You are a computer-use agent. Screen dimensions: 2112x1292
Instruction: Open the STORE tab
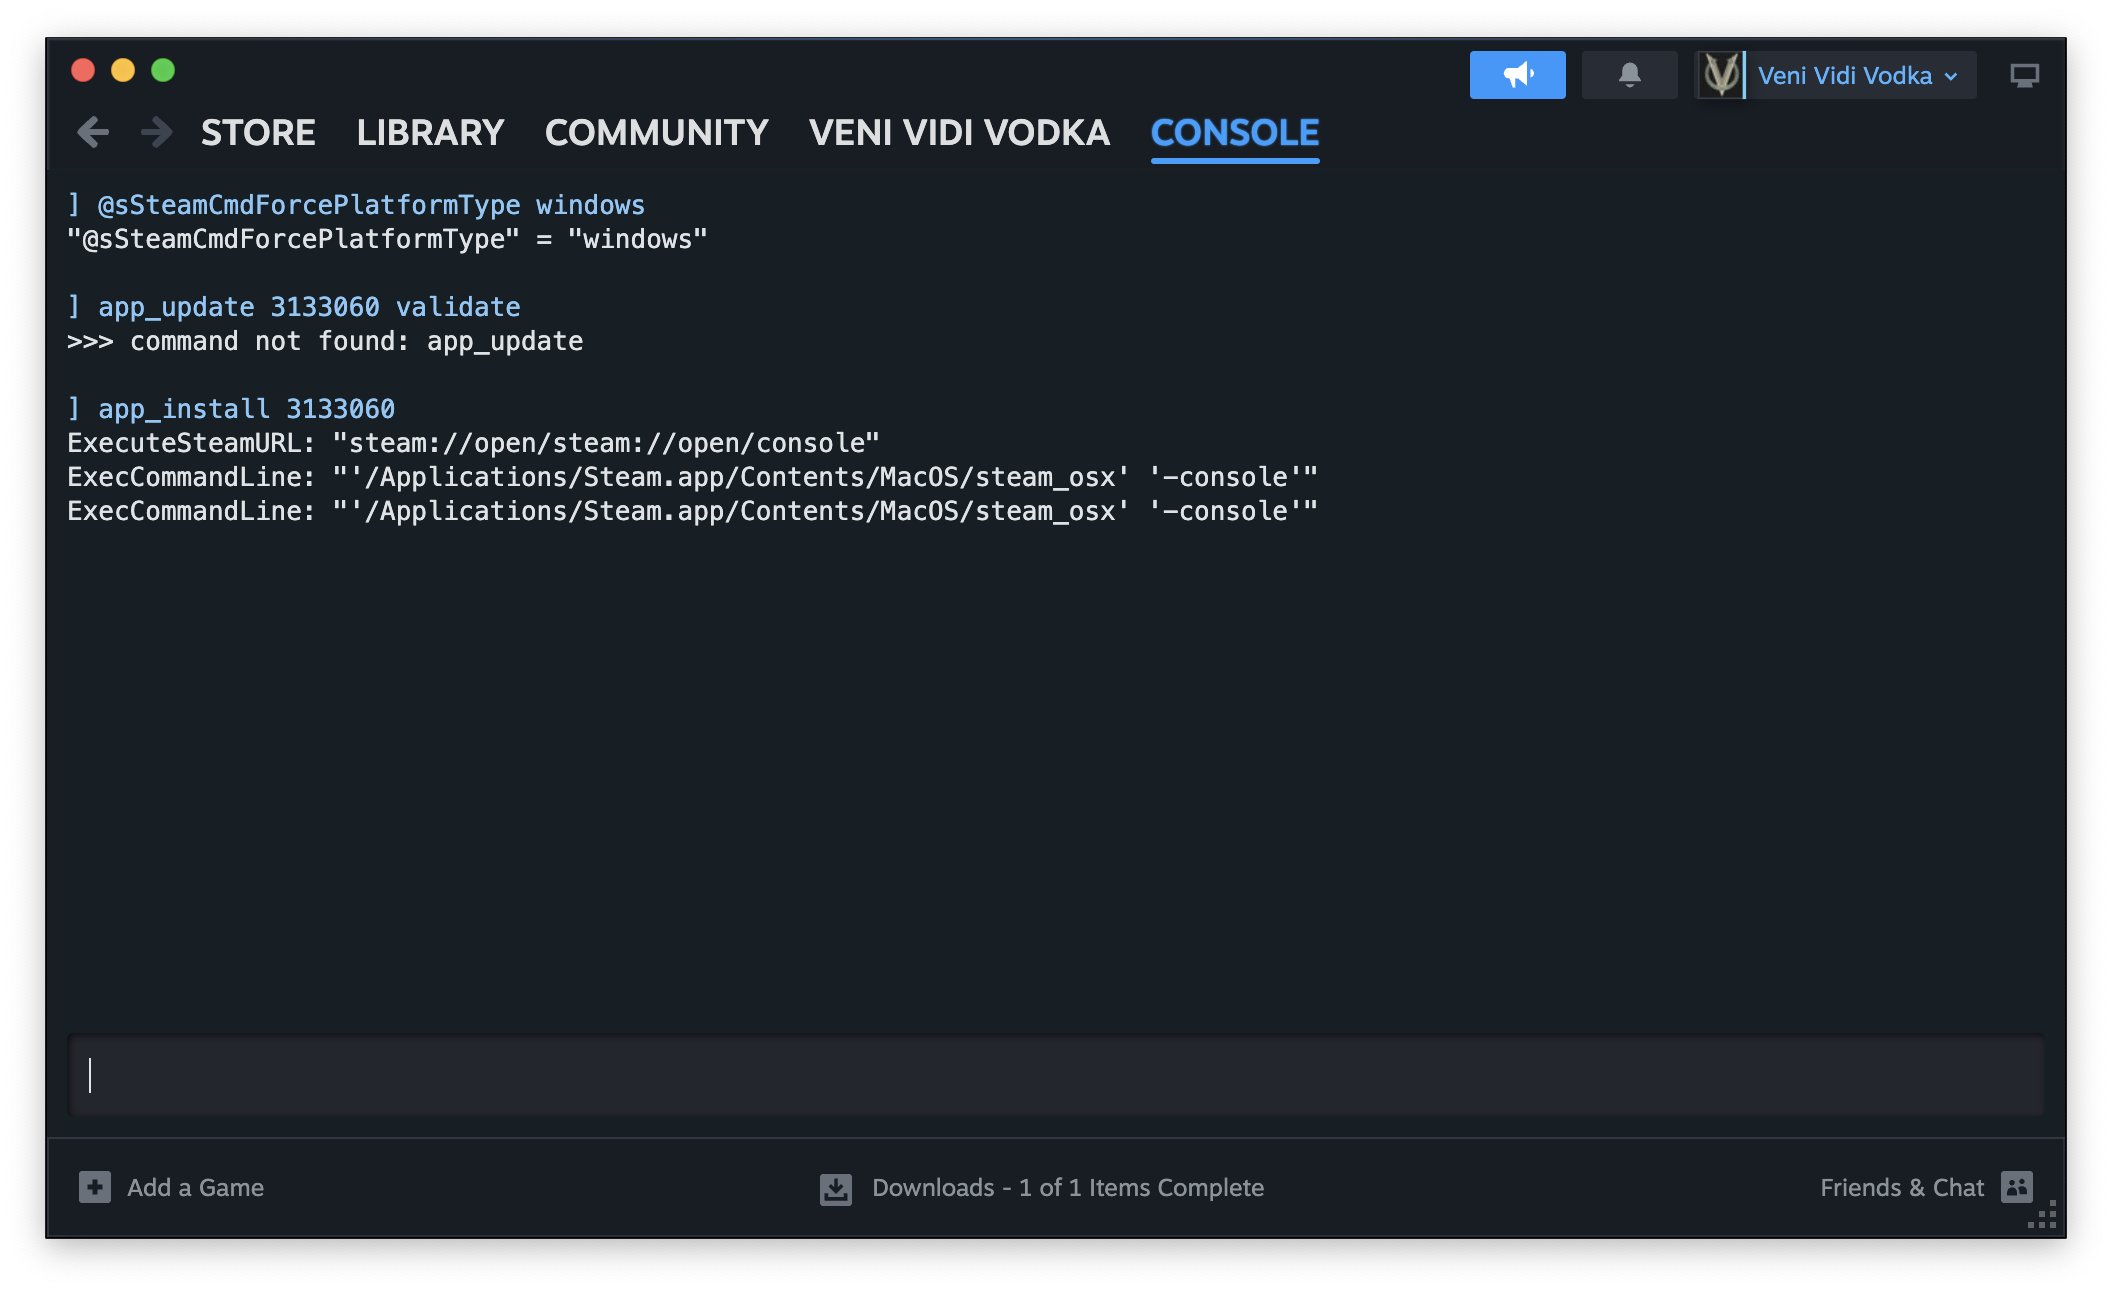coord(258,133)
